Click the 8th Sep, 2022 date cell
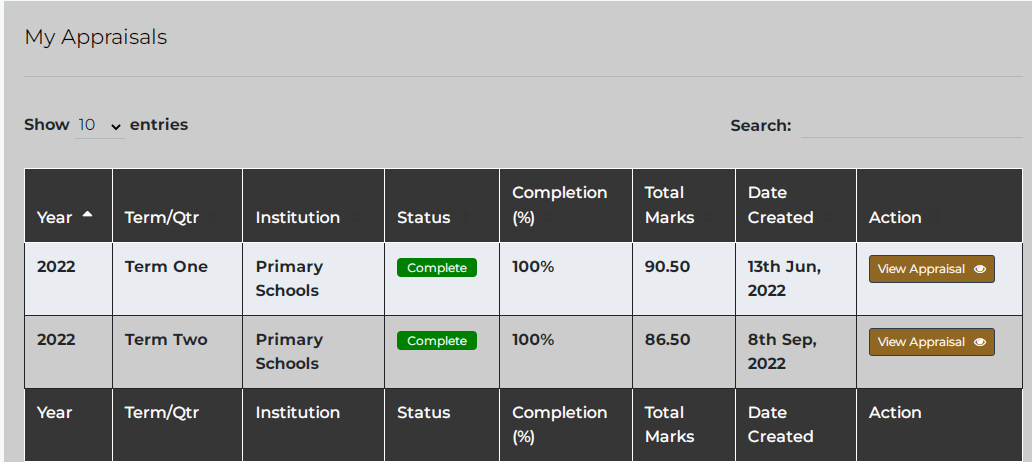This screenshot has height=462, width=1032. click(x=782, y=351)
